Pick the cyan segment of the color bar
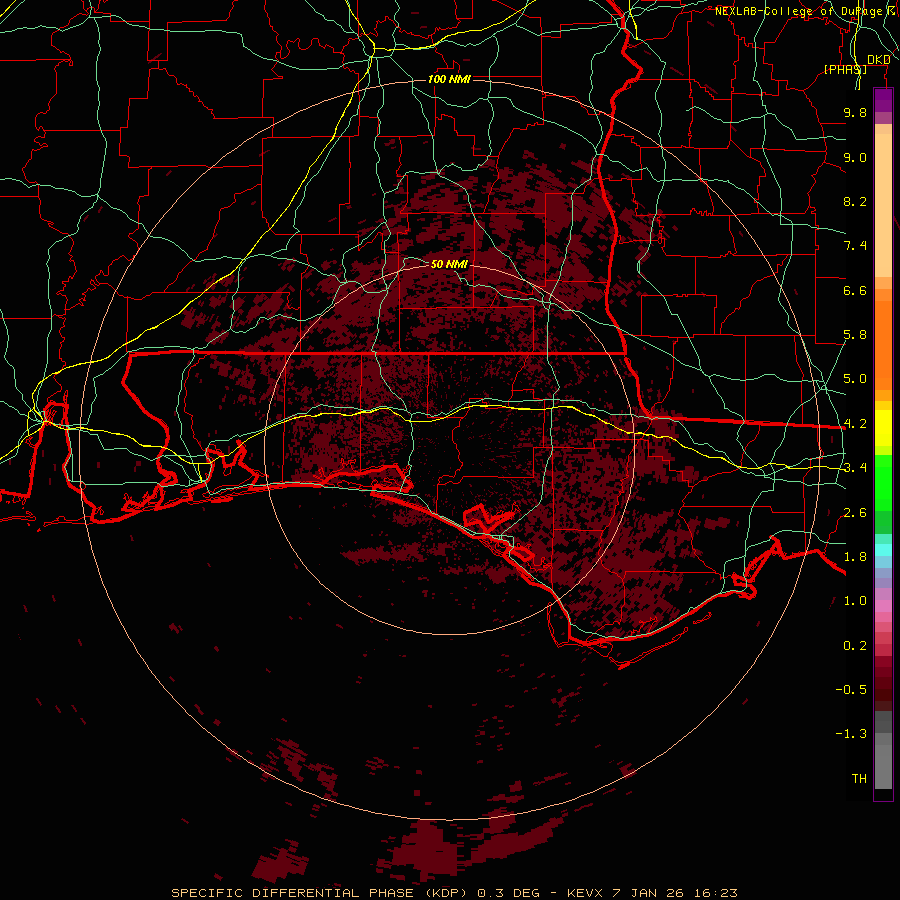Screen dimensions: 900x900 point(883,550)
